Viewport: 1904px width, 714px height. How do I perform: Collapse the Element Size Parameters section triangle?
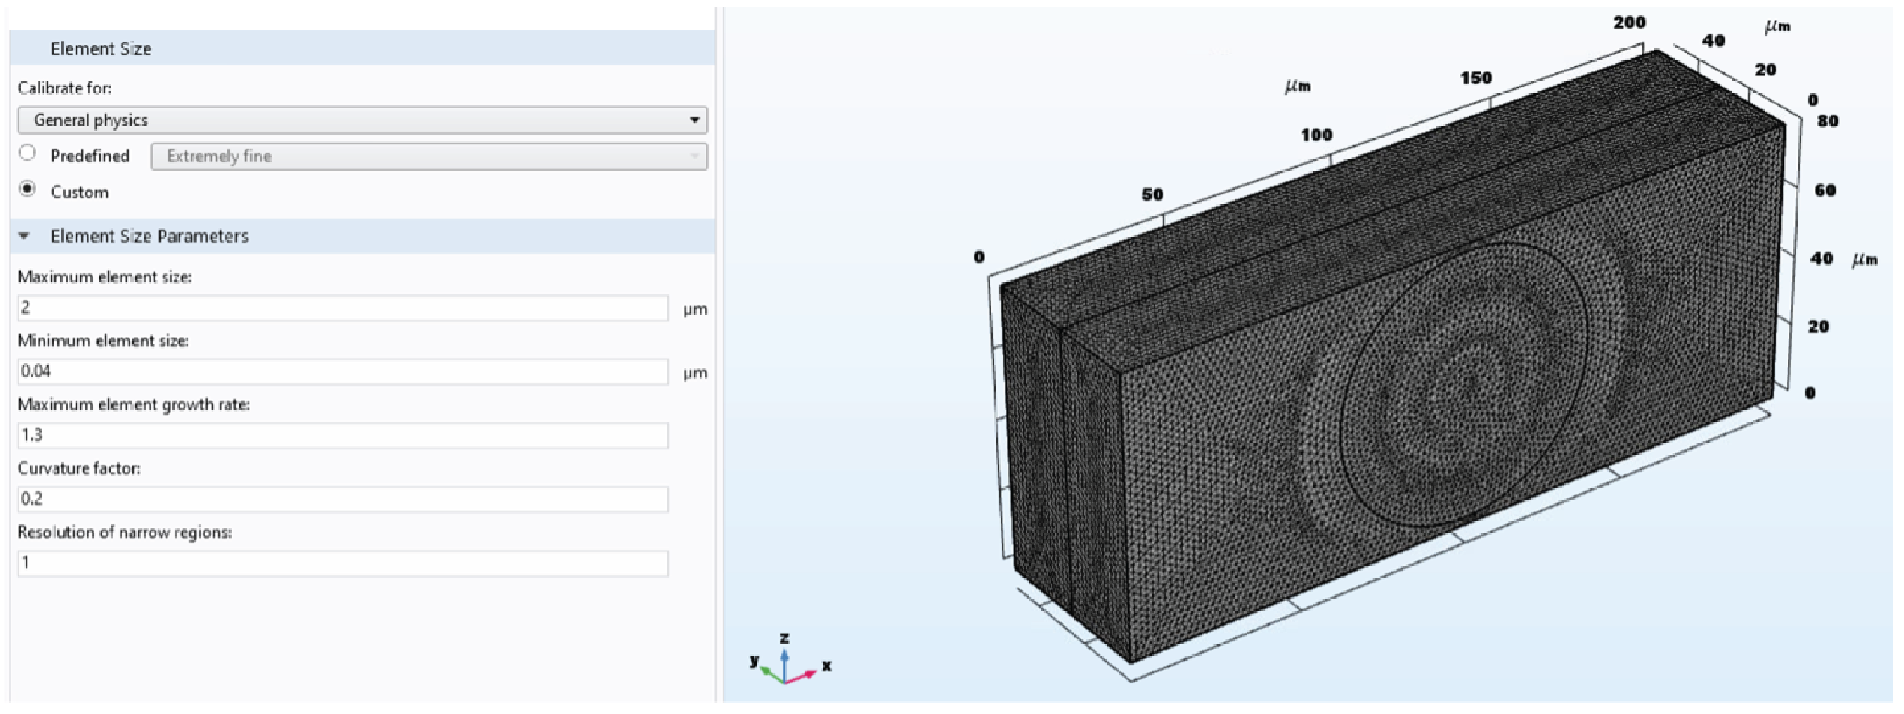pyautogui.click(x=24, y=236)
